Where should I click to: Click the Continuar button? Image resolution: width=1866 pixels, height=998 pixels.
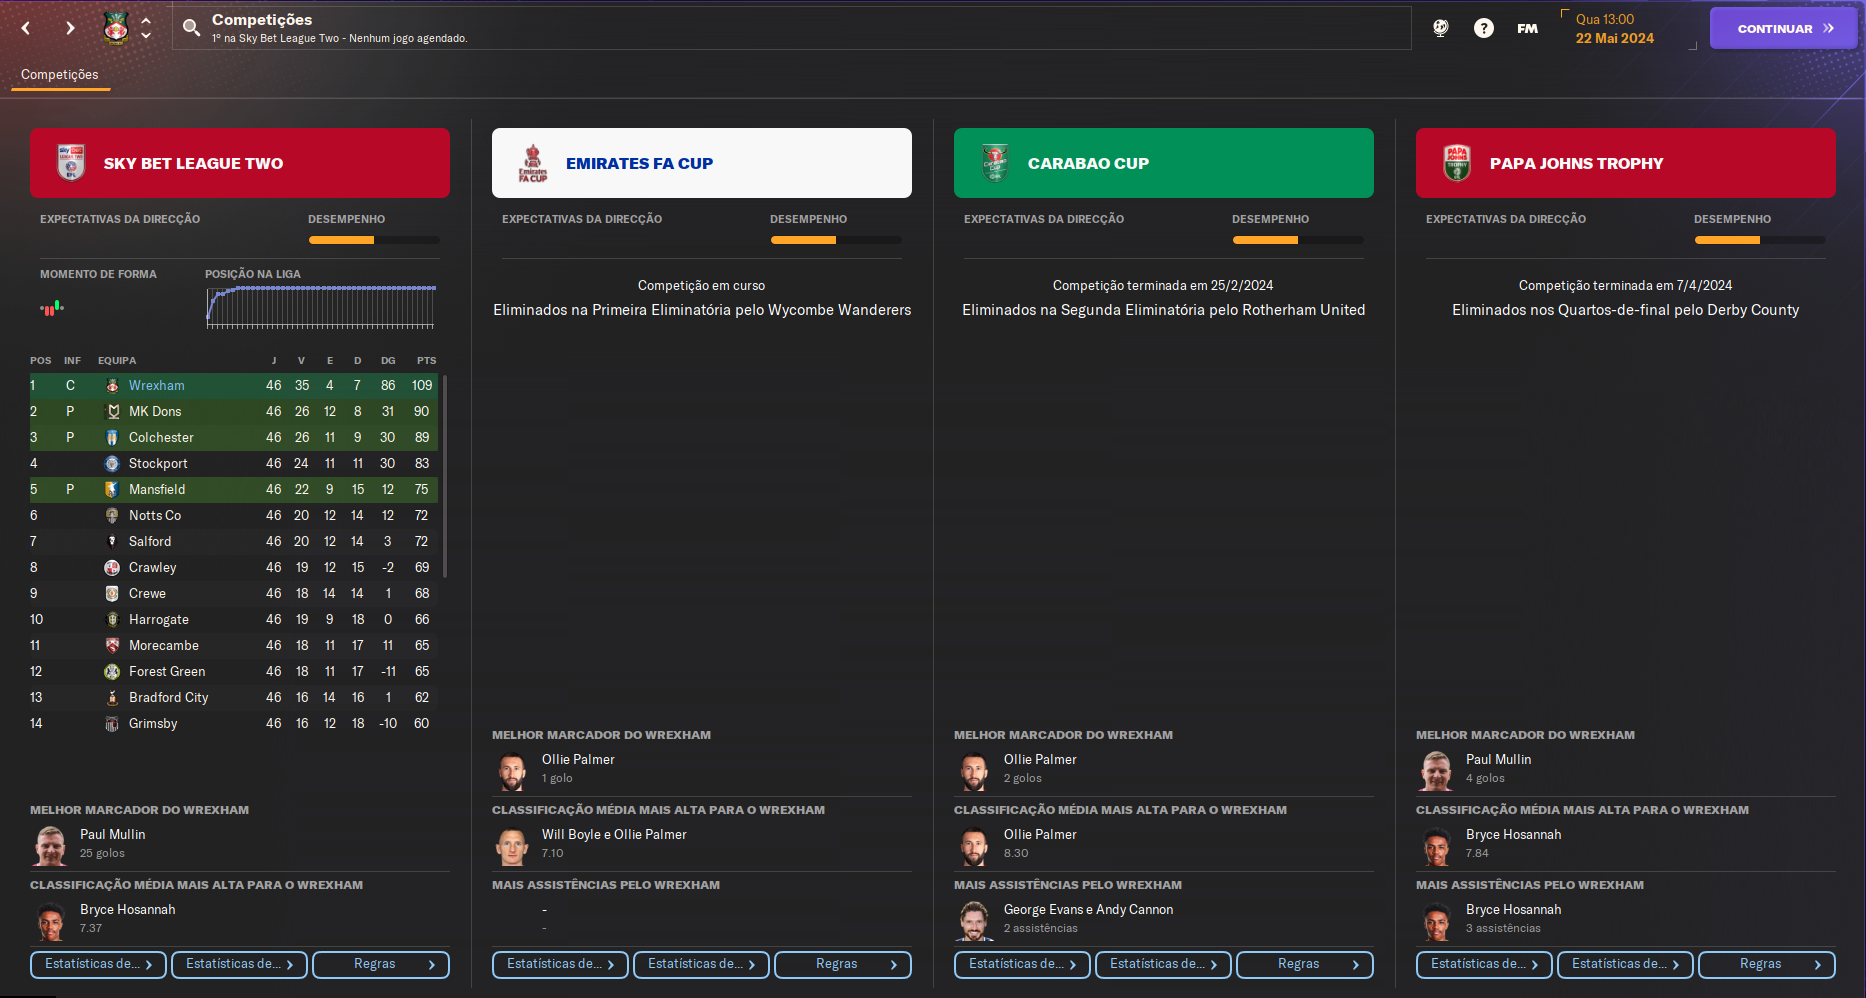tap(1784, 28)
